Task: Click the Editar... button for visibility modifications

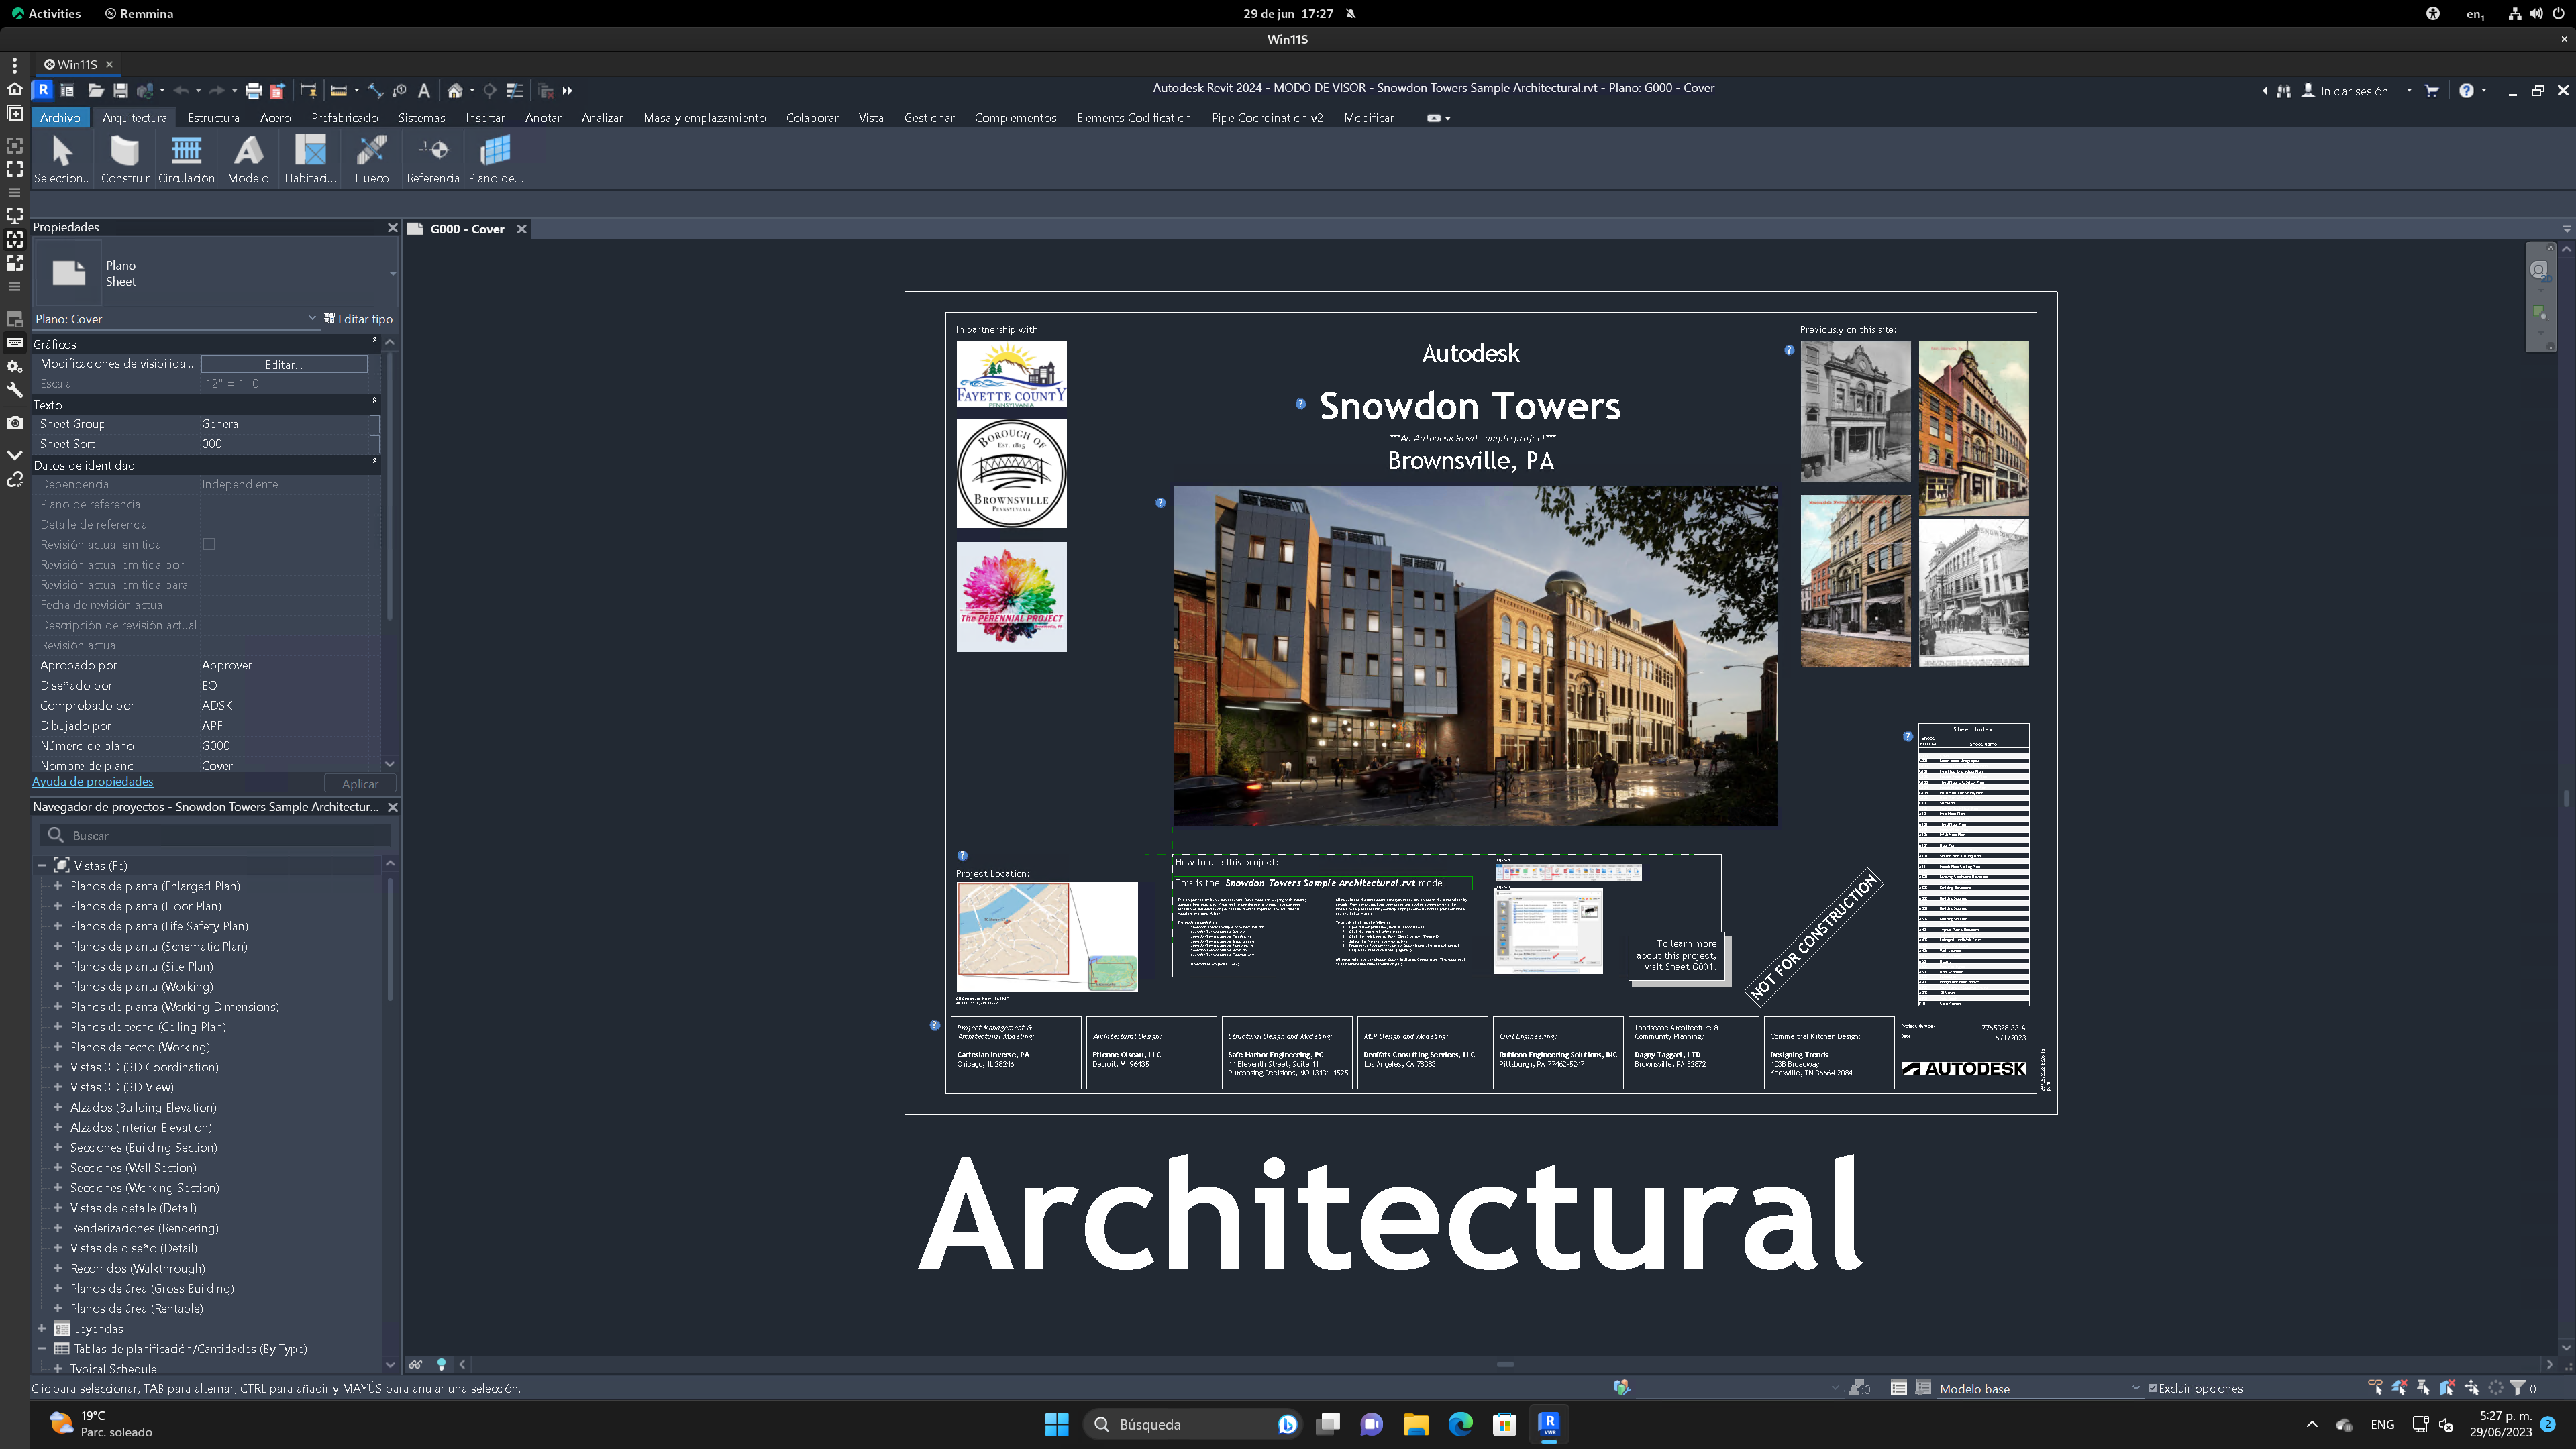Action: [x=283, y=364]
